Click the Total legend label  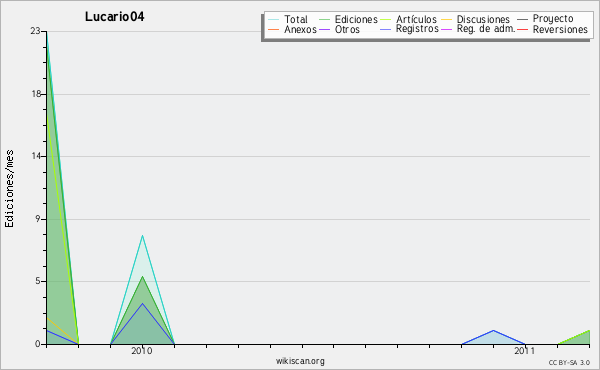296,19
